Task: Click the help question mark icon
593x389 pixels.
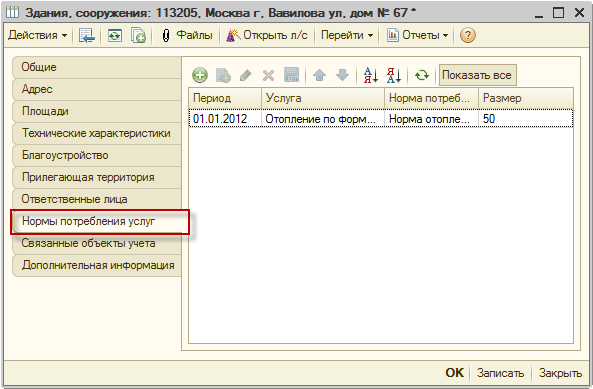Action: pyautogui.click(x=467, y=35)
